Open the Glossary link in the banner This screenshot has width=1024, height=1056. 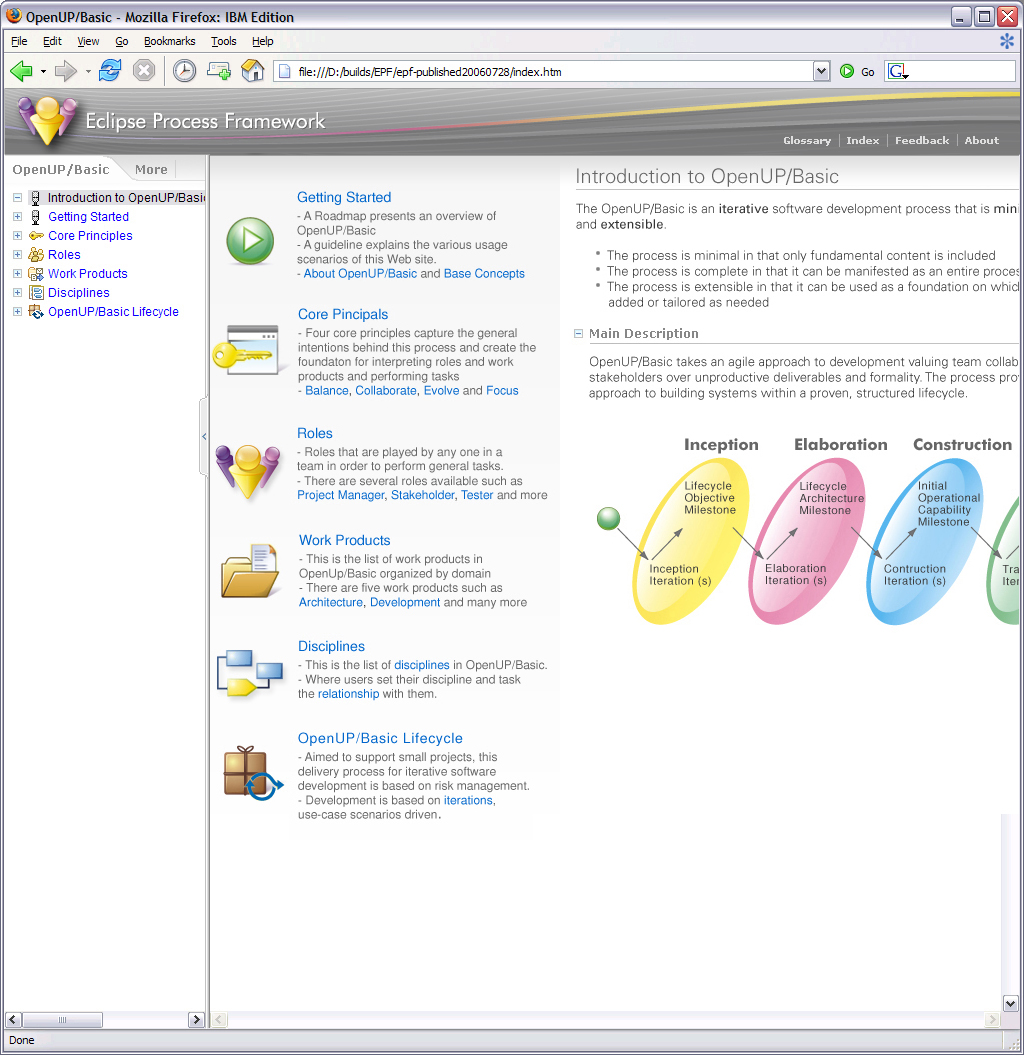point(807,140)
